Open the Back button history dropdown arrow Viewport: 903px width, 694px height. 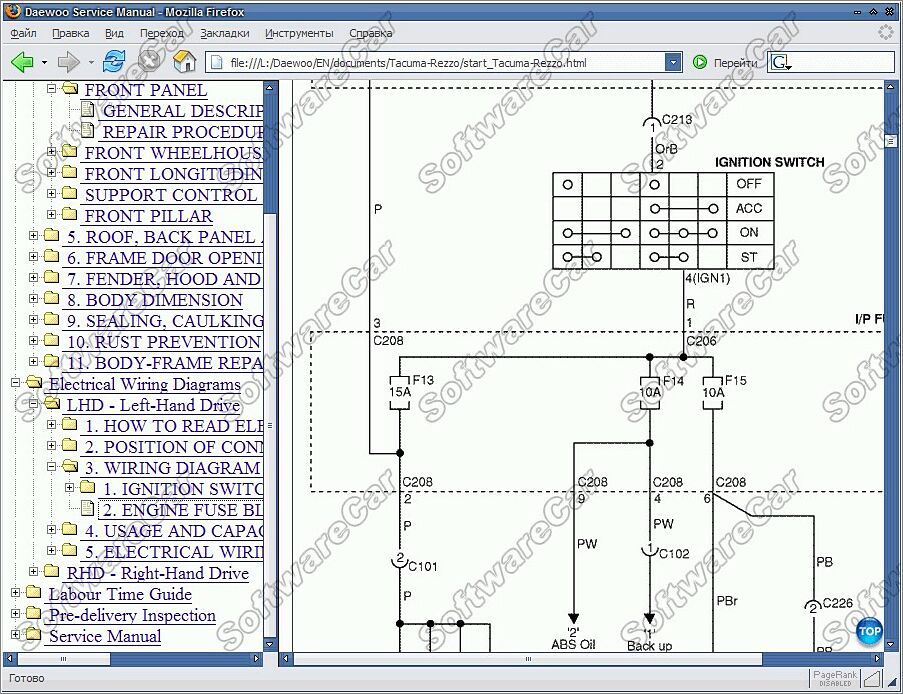pos(44,63)
